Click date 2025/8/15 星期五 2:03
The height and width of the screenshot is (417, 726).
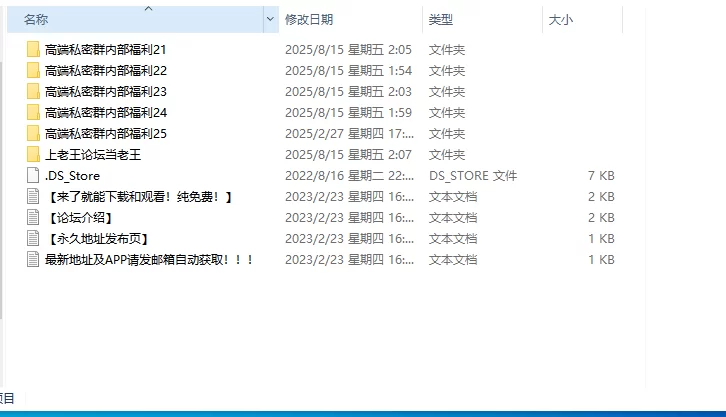click(x=348, y=92)
